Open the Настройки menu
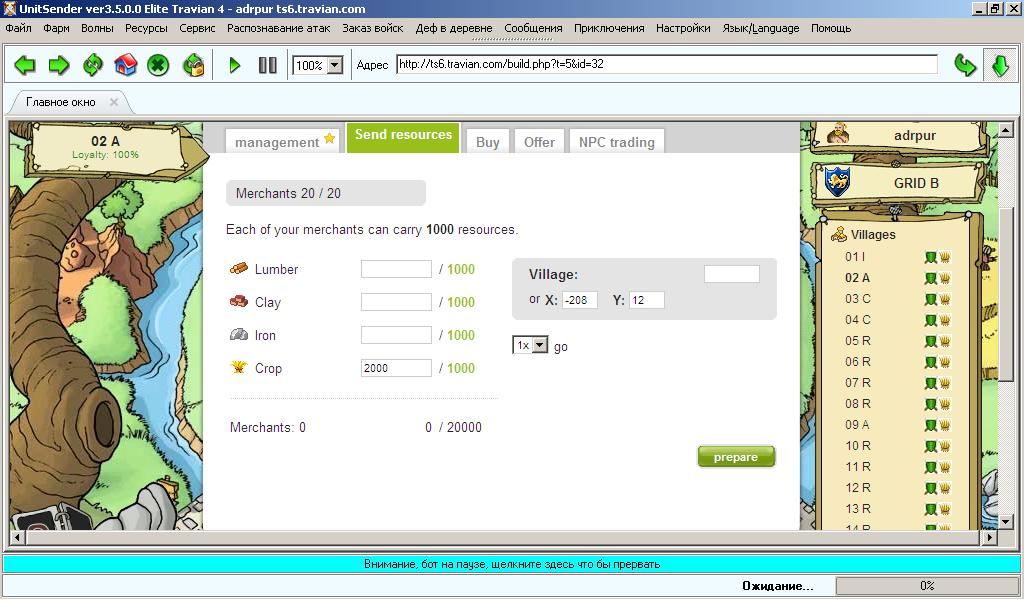The image size is (1024, 600). (683, 28)
